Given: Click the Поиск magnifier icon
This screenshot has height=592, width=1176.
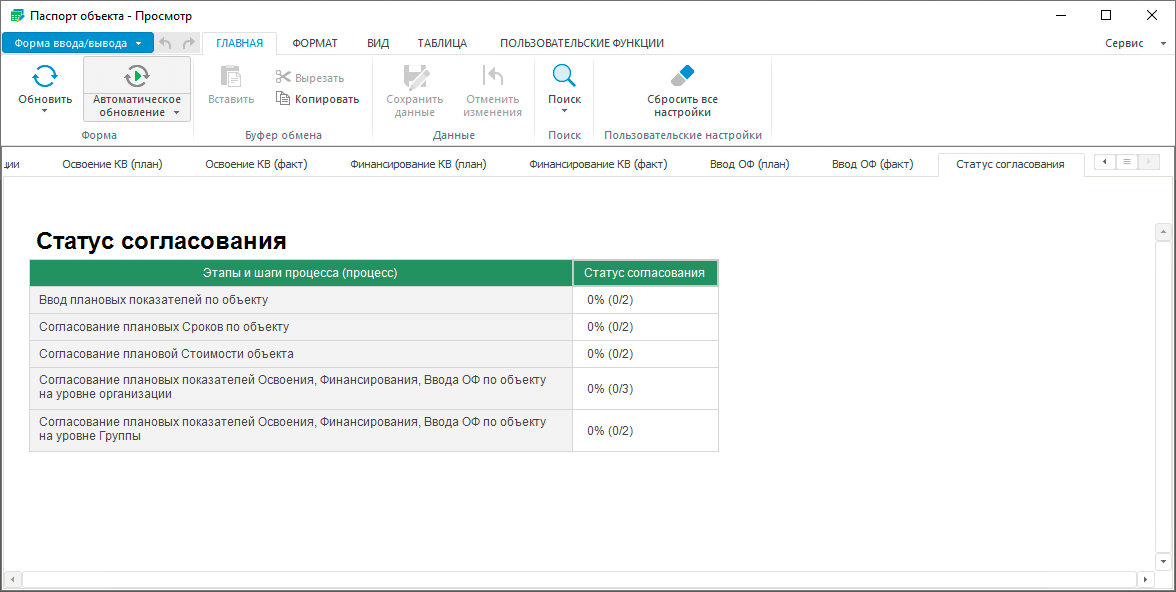Looking at the screenshot, I should click(x=564, y=76).
